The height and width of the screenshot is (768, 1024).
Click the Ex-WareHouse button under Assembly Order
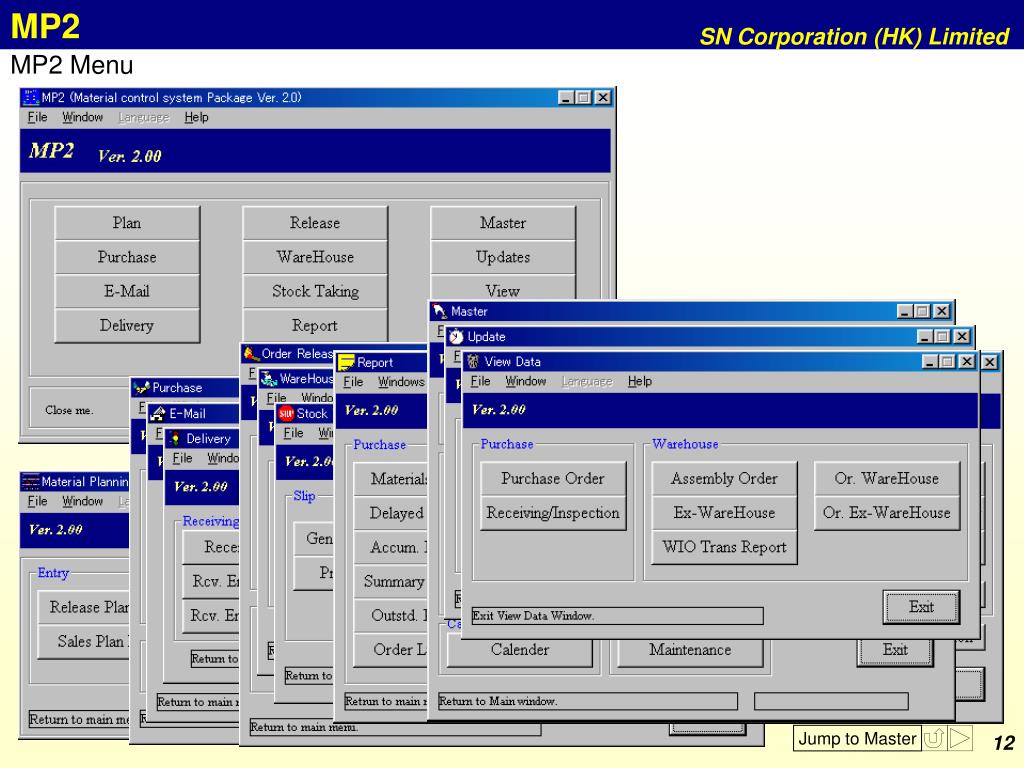tap(724, 513)
